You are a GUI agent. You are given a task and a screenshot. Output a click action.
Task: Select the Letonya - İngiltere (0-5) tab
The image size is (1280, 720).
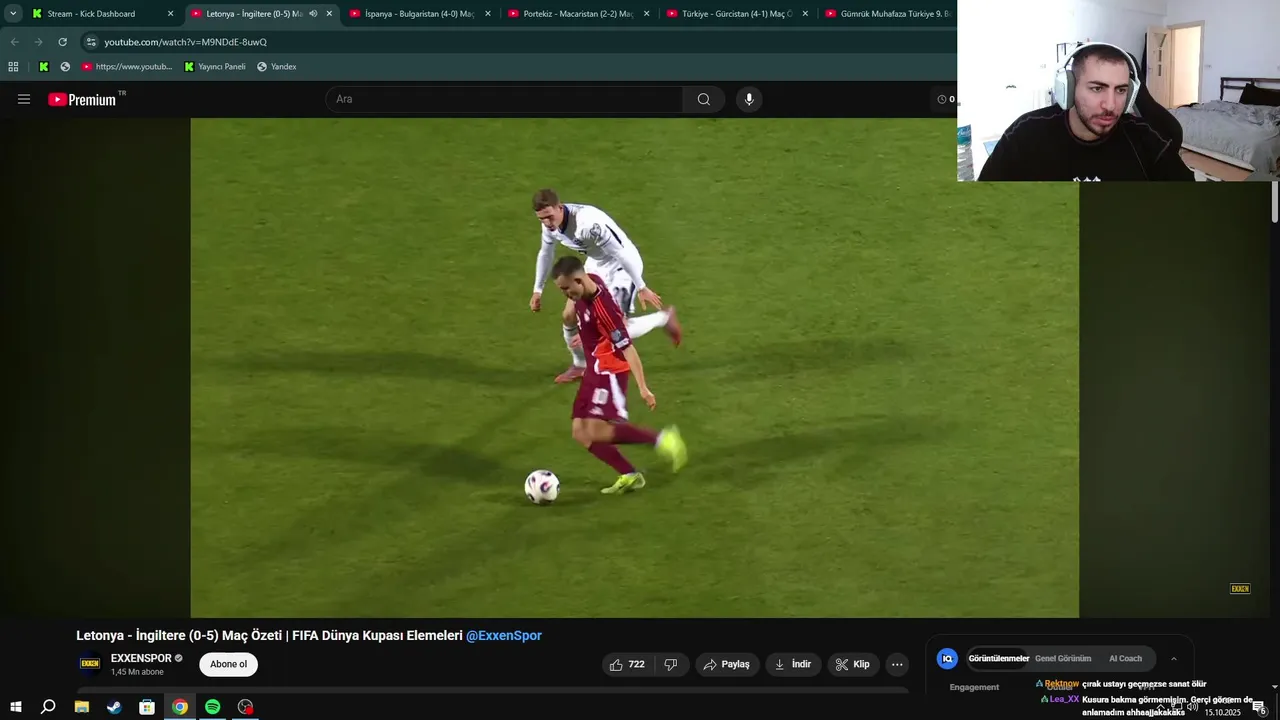[x=262, y=14]
